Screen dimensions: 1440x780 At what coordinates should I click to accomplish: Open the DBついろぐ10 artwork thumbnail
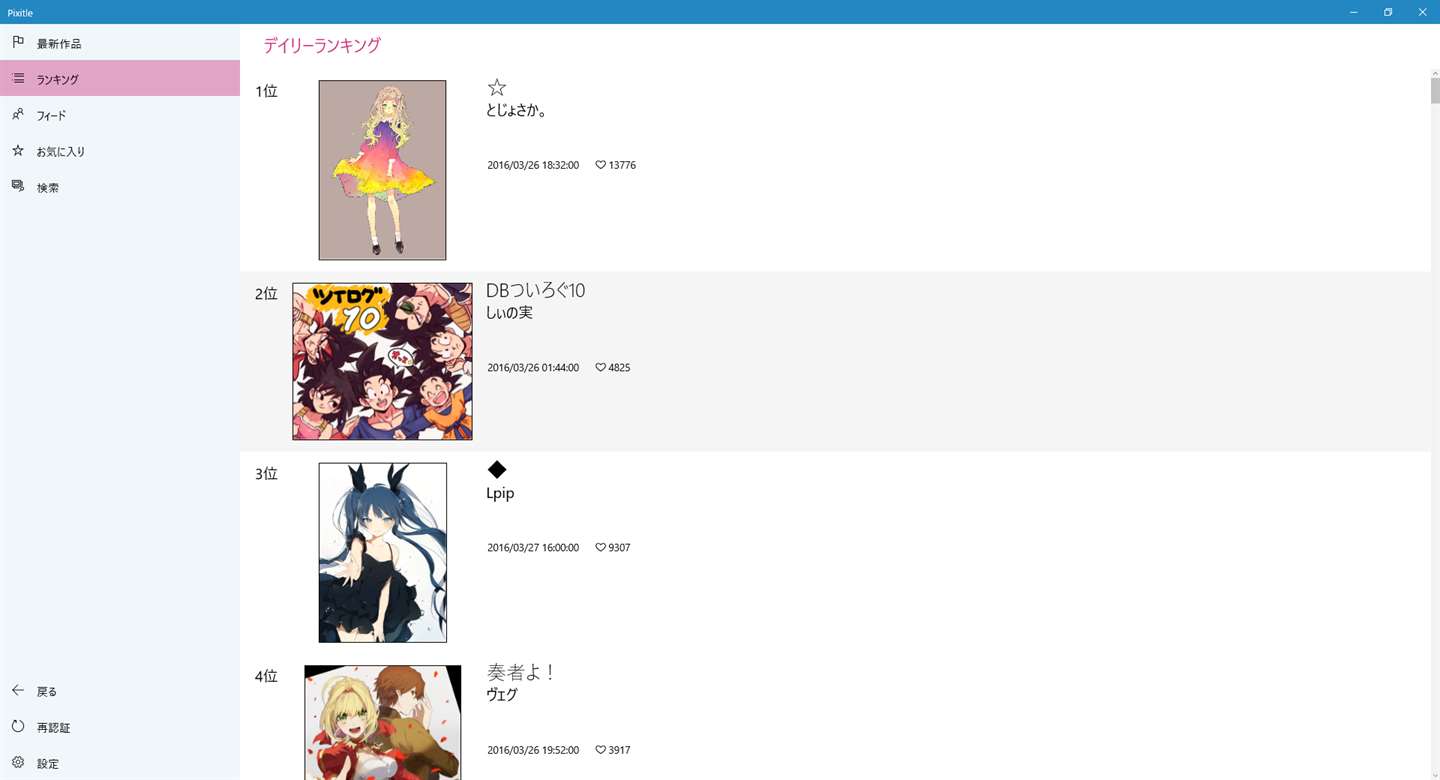(x=382, y=361)
